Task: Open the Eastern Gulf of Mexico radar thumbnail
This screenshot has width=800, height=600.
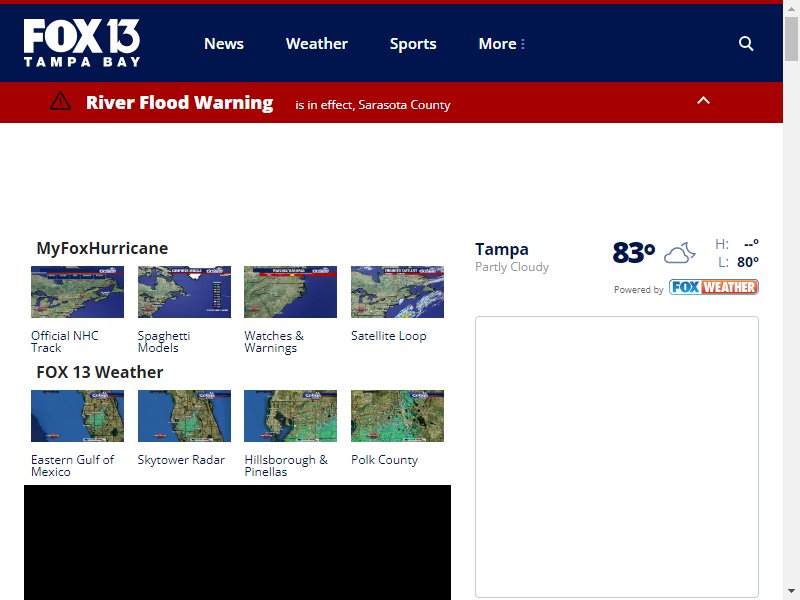Action: click(78, 416)
